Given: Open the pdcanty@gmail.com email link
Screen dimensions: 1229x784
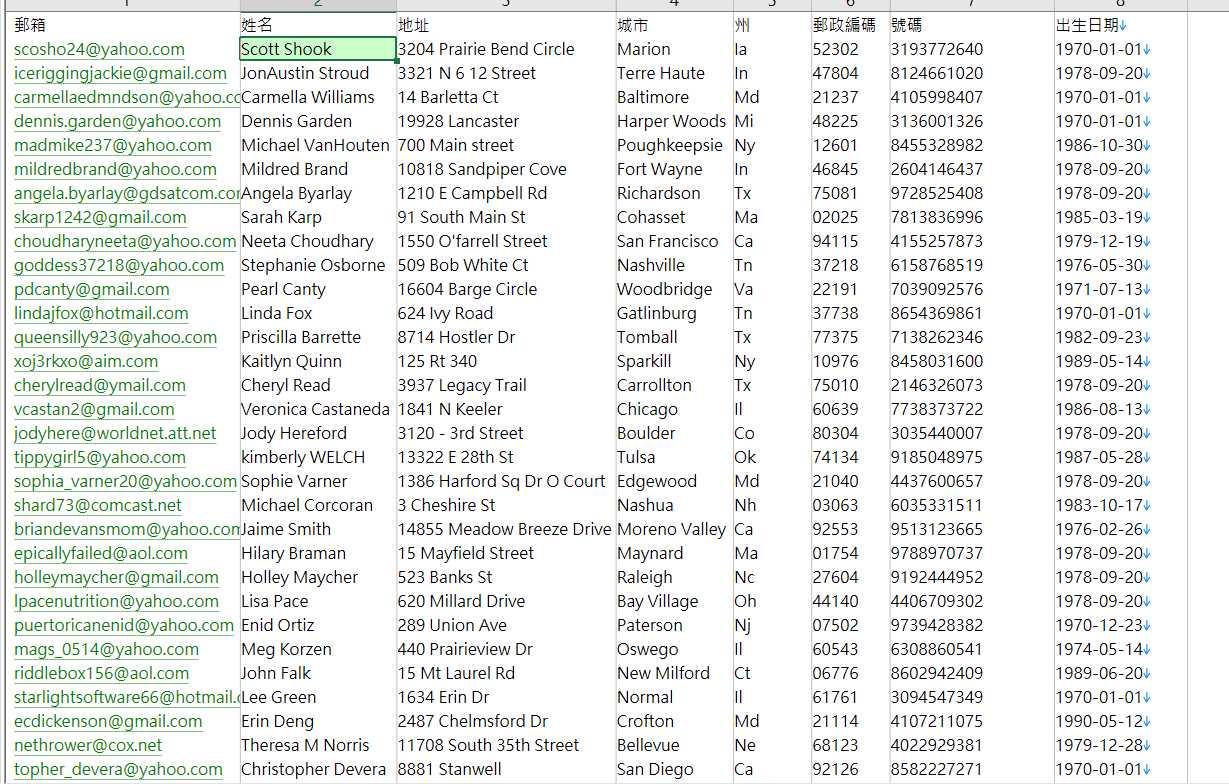Looking at the screenshot, I should pyautogui.click(x=91, y=289).
